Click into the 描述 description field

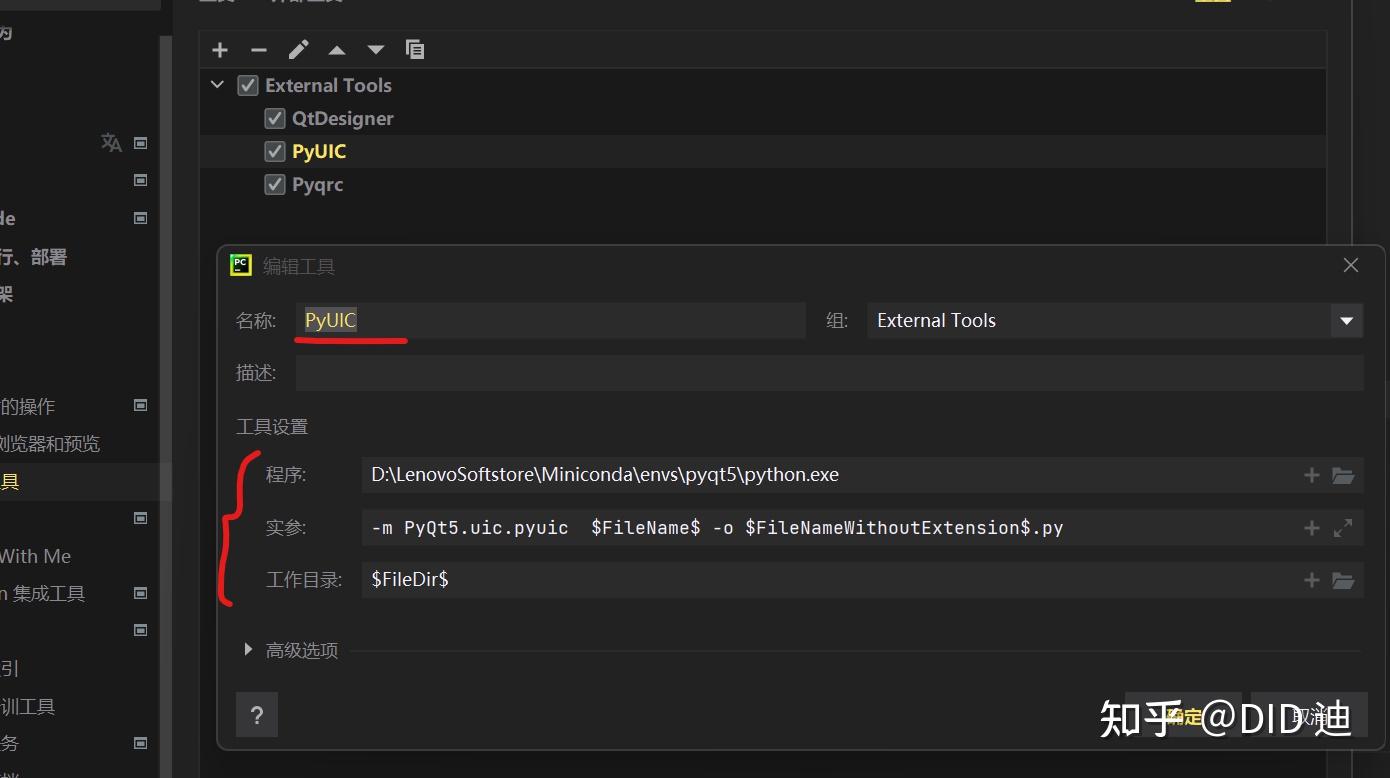pyautogui.click(x=828, y=373)
